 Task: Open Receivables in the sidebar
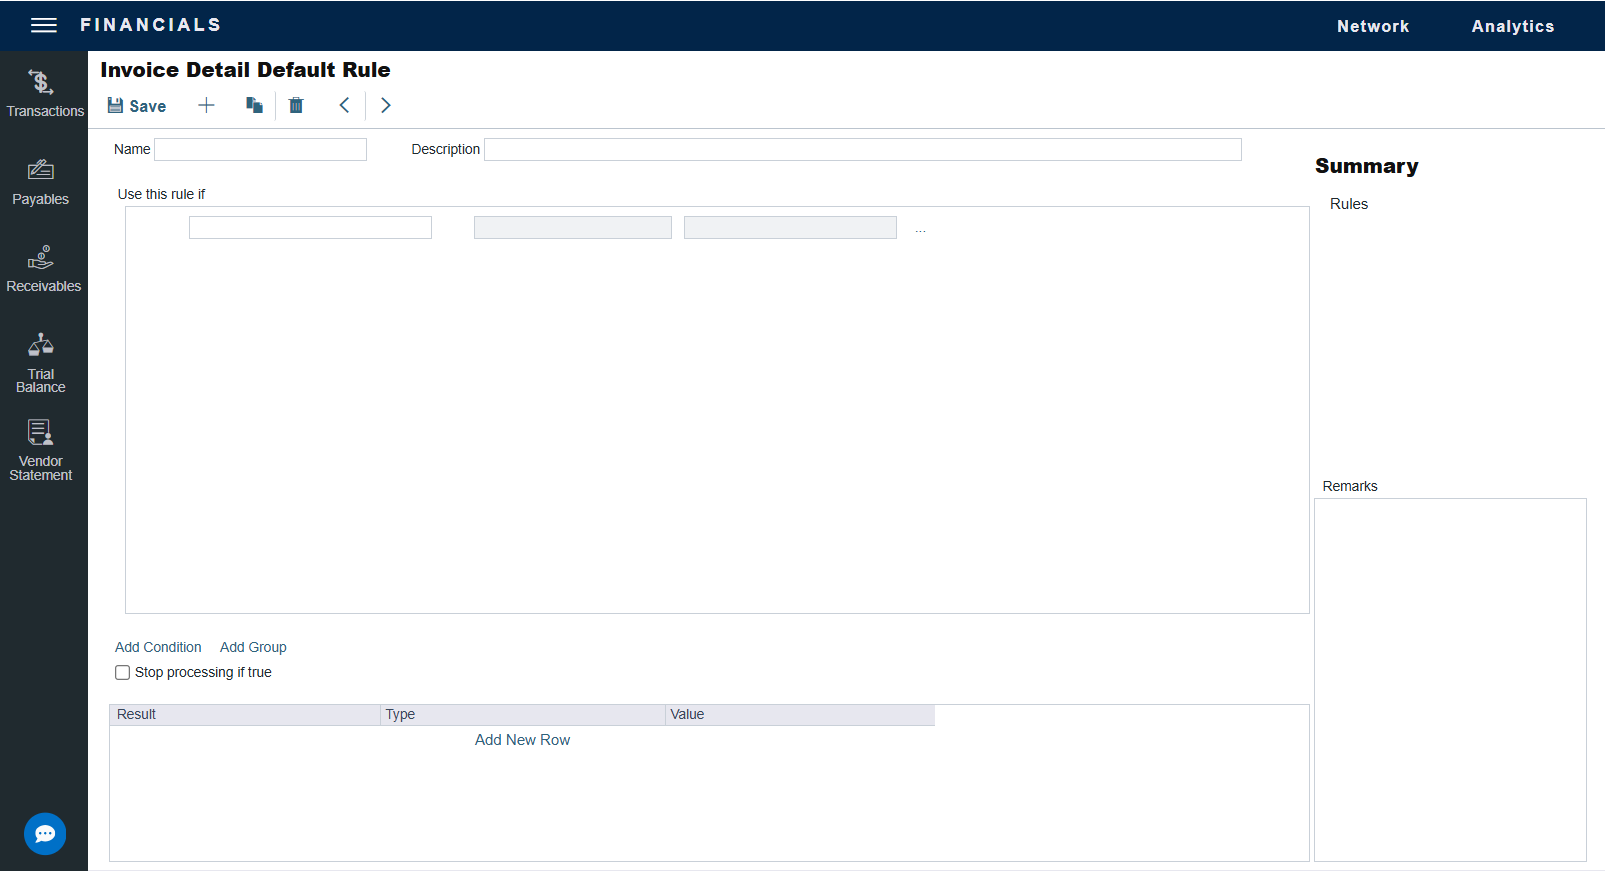[x=43, y=268]
